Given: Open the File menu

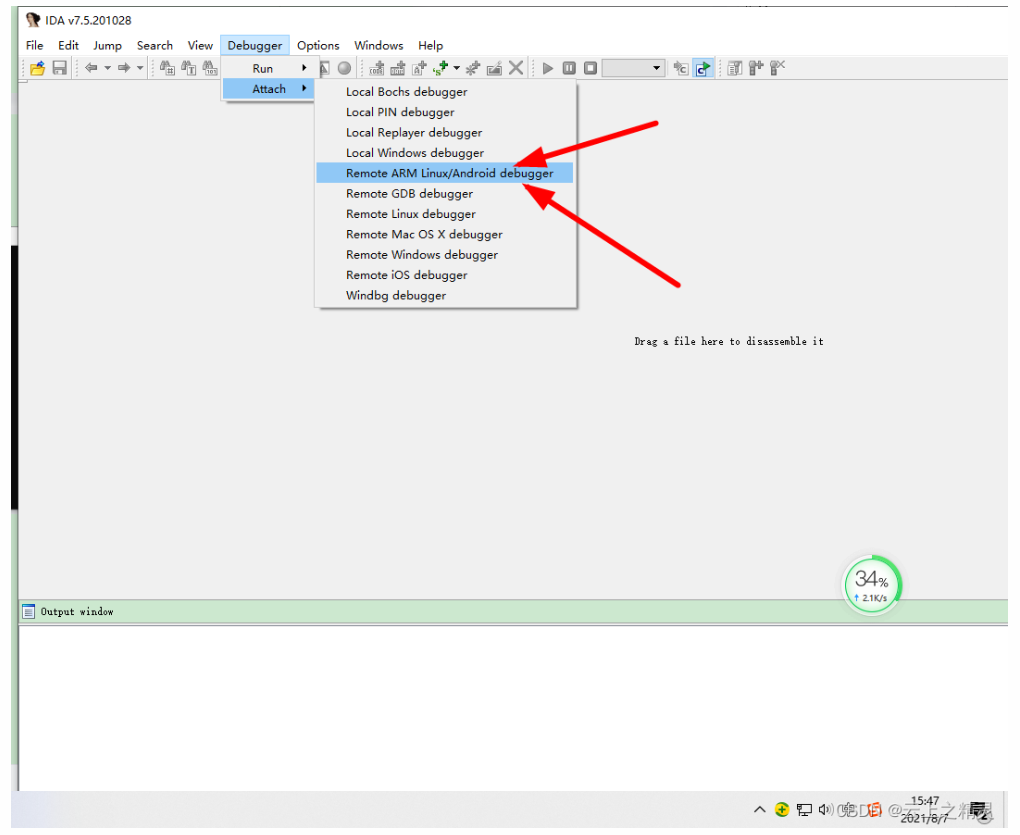Looking at the screenshot, I should pos(34,46).
